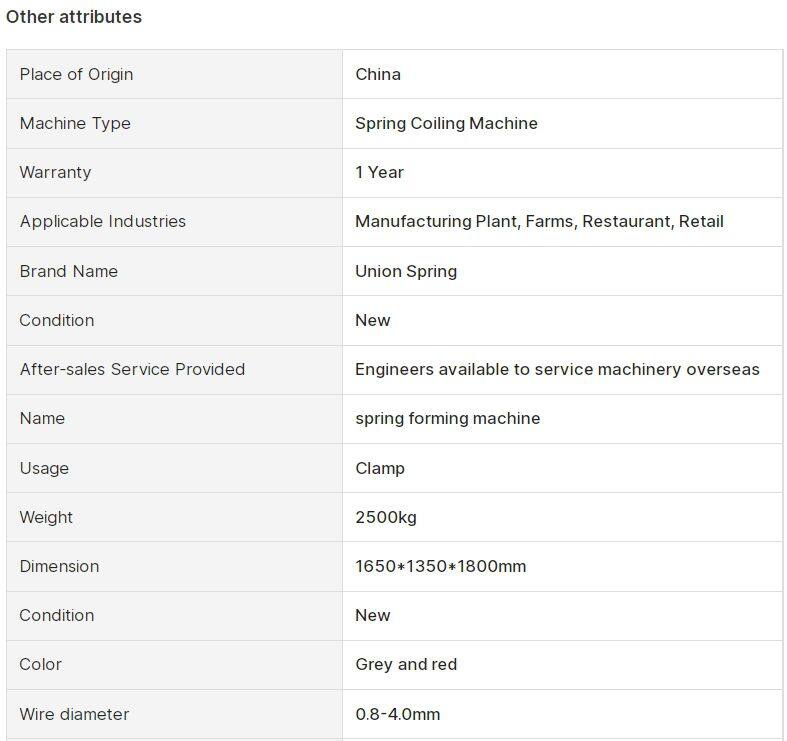This screenshot has height=741, width=787.
Task: Click the "Brand Name" label cell
Action: coord(68,271)
